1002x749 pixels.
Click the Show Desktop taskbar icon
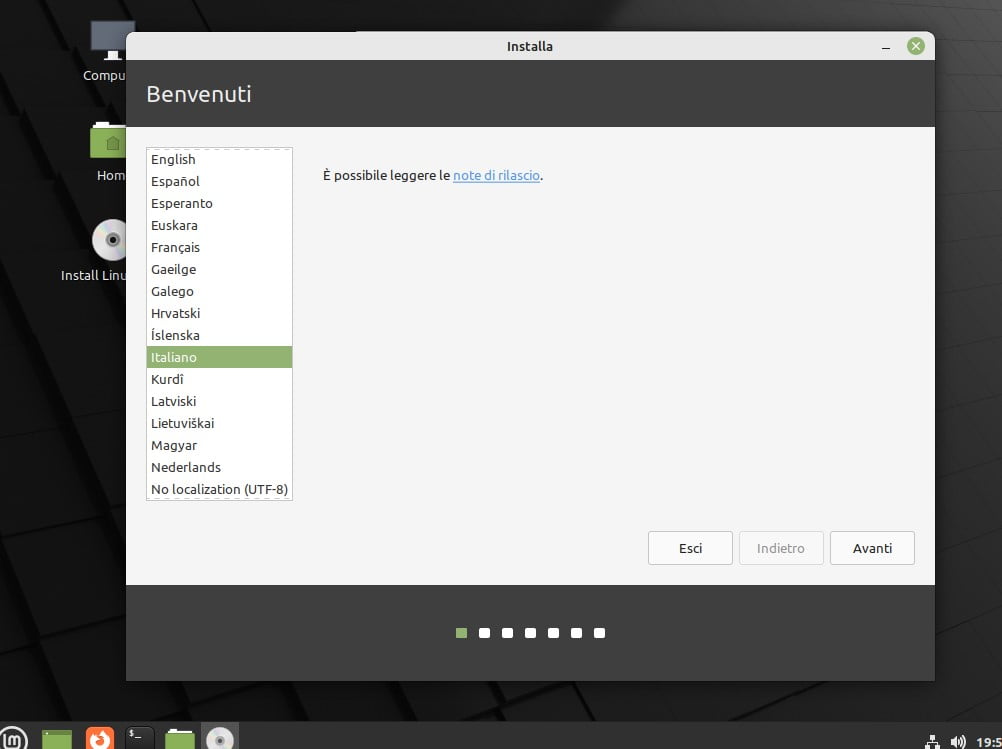pos(57,739)
